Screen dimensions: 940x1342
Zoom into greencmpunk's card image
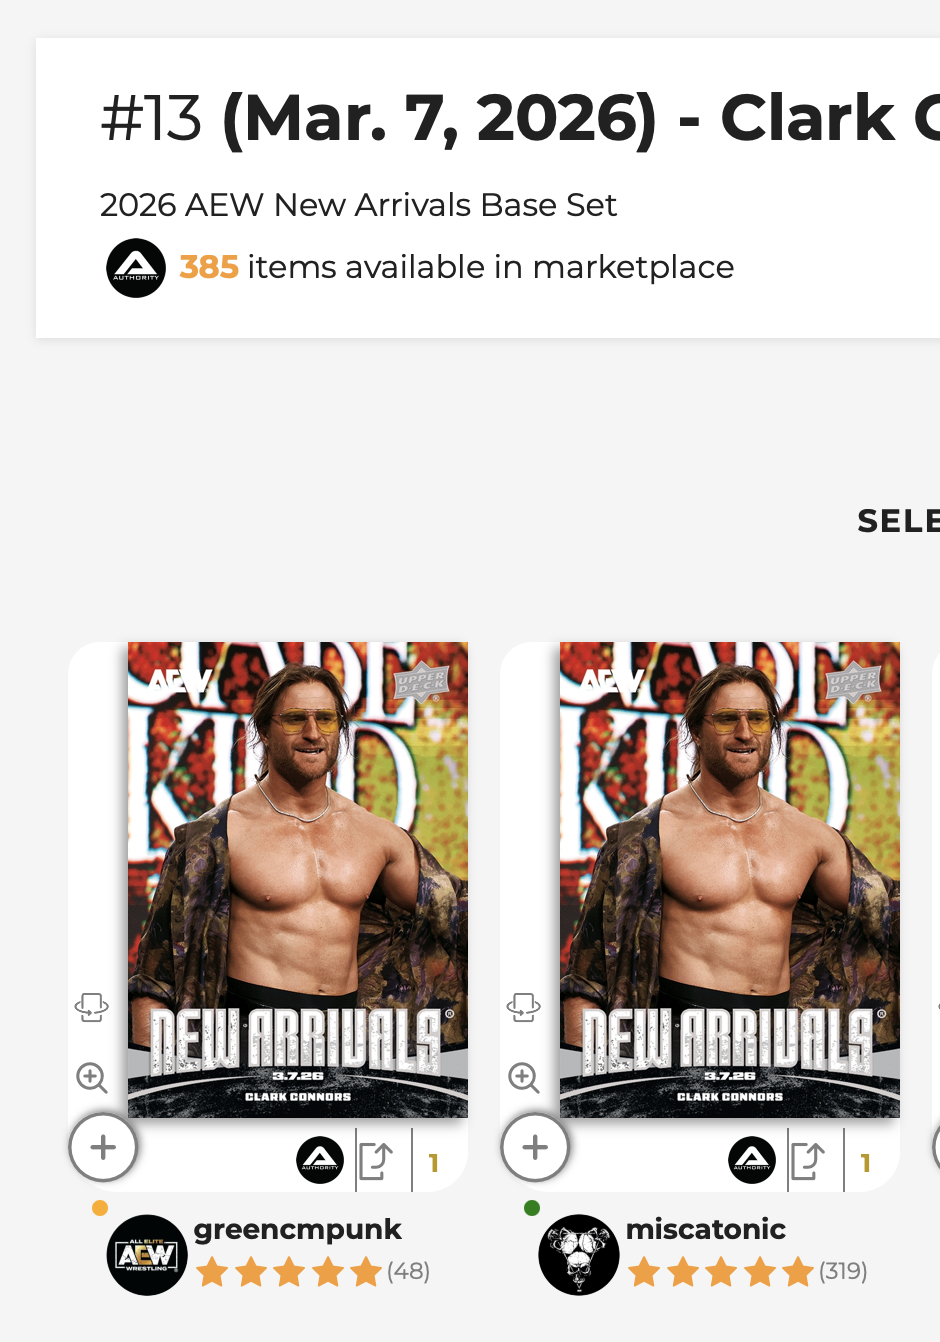92,1078
